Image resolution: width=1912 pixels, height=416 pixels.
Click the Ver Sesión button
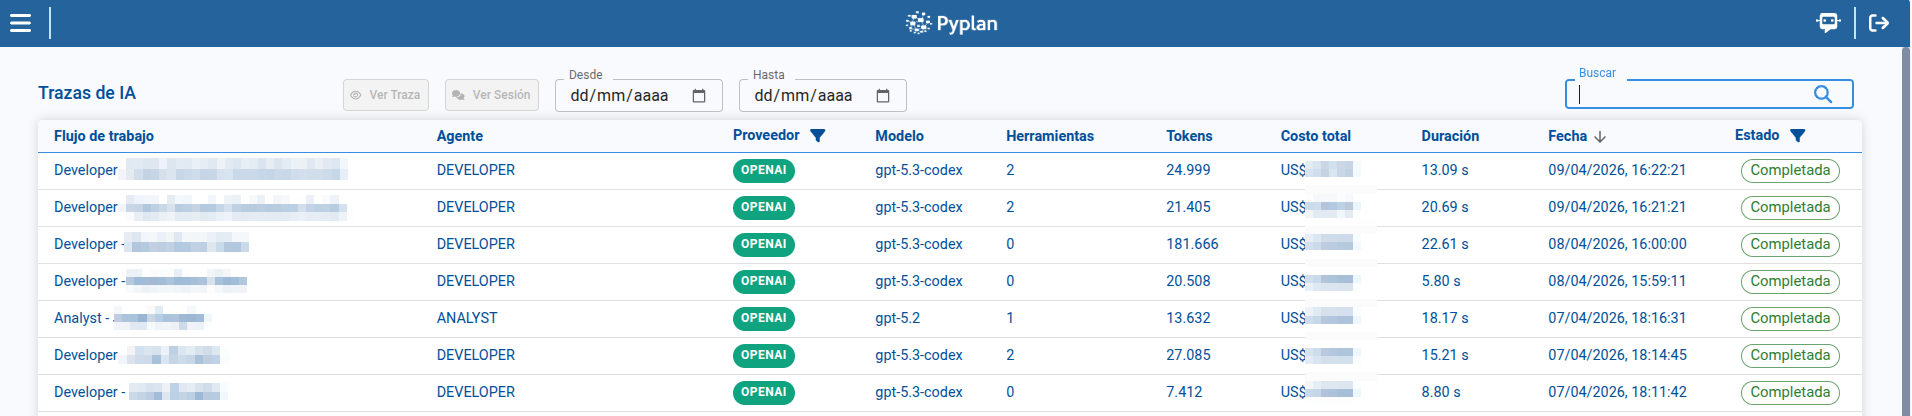[492, 95]
